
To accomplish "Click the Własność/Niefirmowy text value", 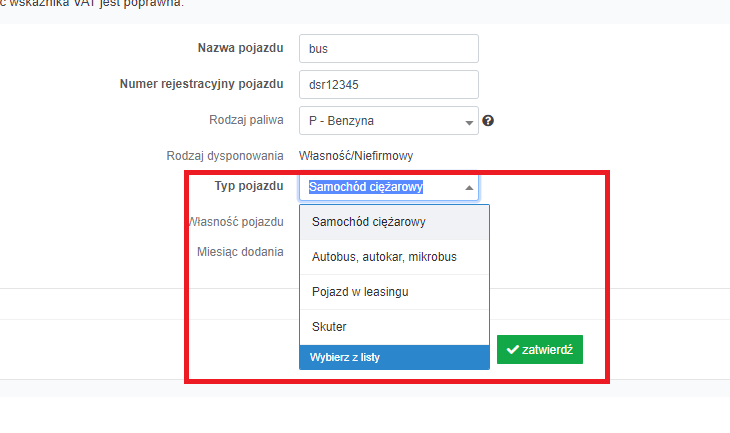I will [x=356, y=156].
